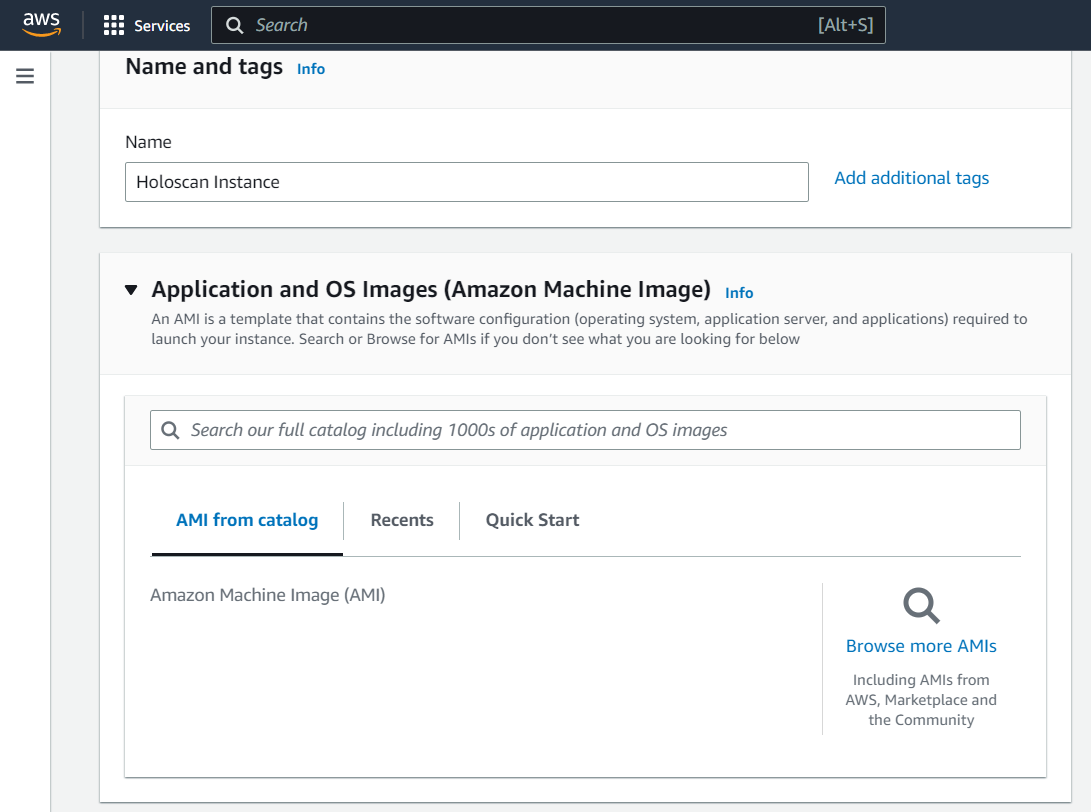
Task: Click the Add additional tags link
Action: tap(911, 178)
